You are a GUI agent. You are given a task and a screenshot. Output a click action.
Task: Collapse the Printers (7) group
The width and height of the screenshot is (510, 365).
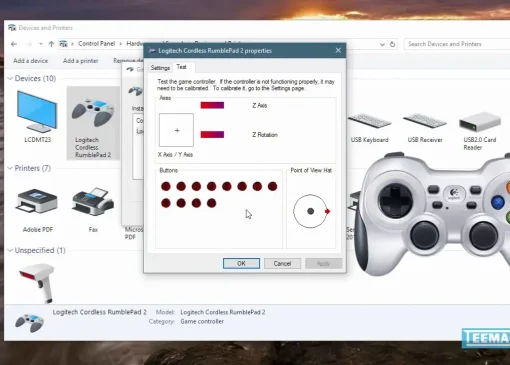[x=10, y=168]
